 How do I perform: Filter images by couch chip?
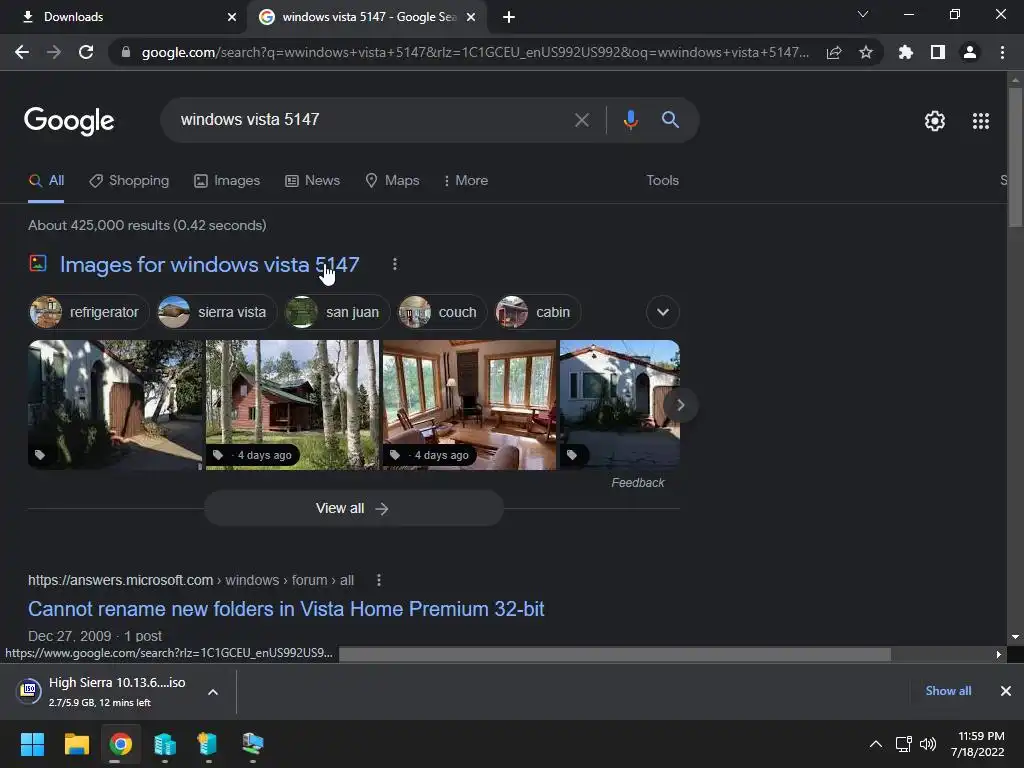pyautogui.click(x=442, y=312)
